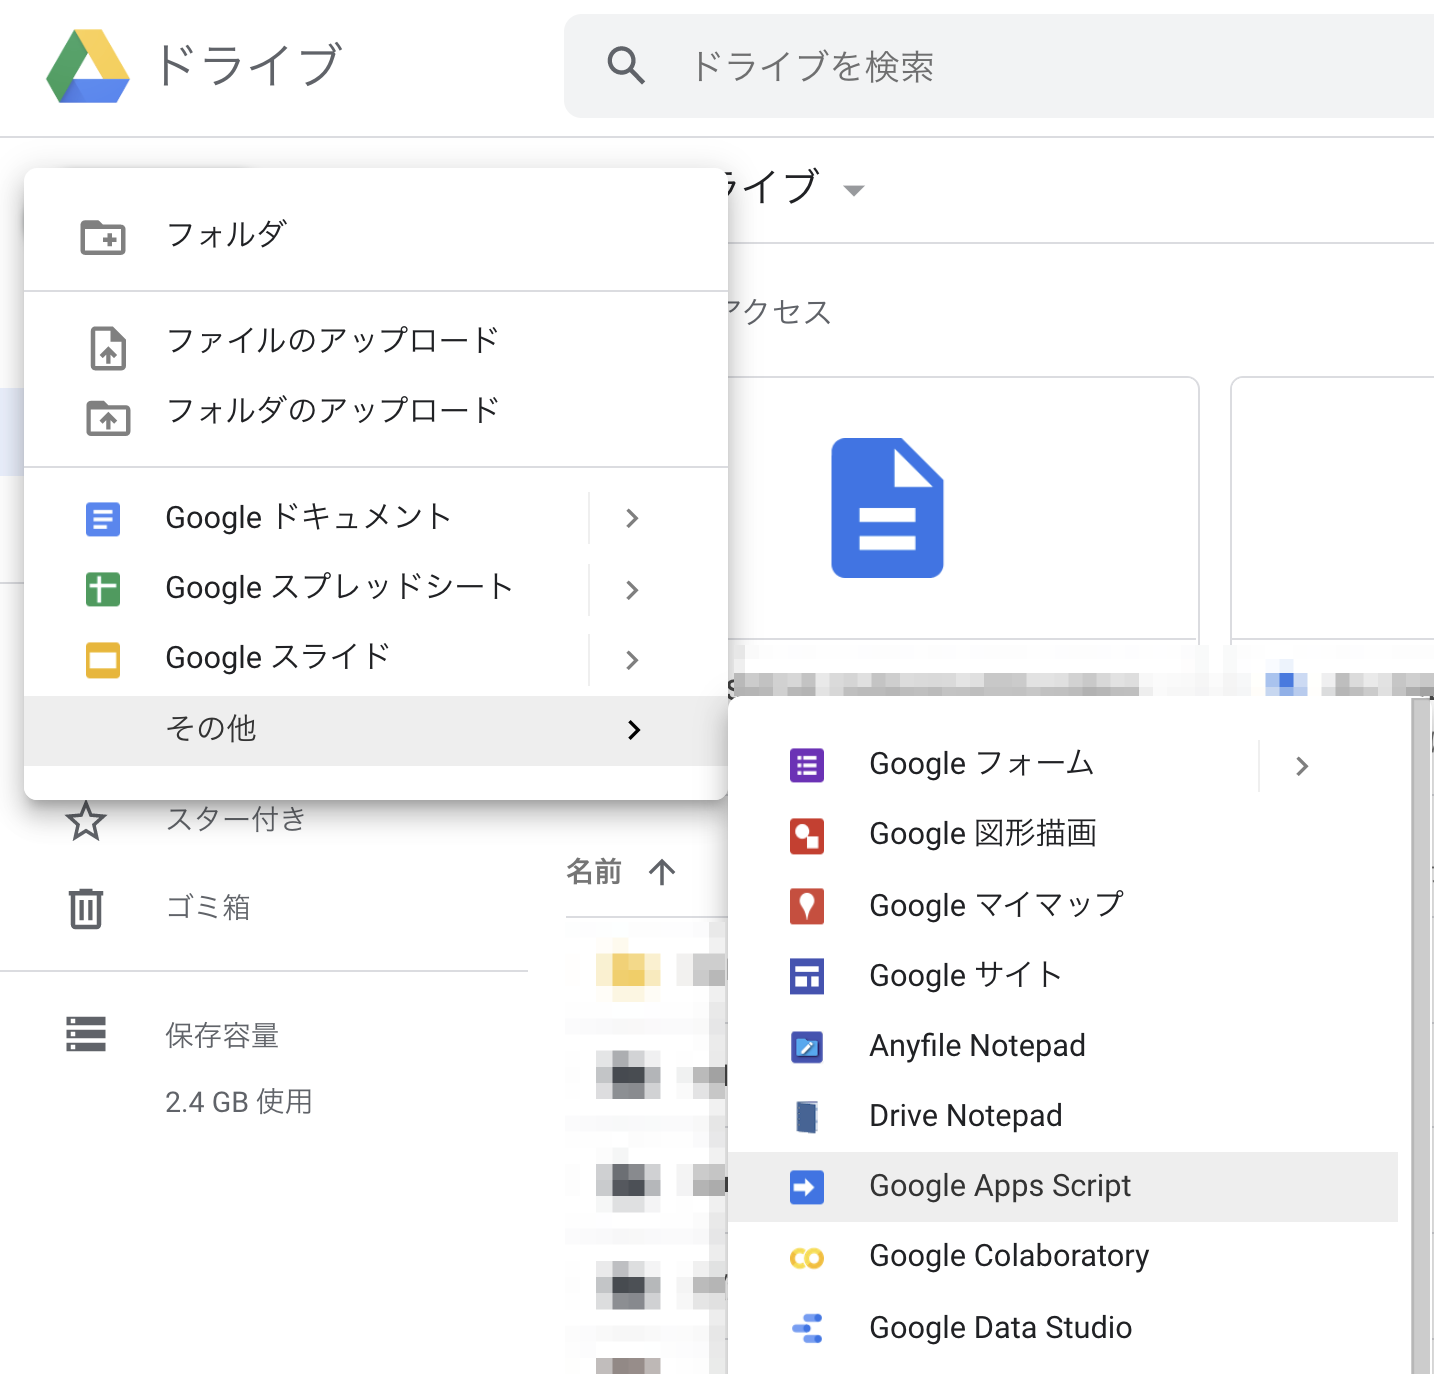Choose ファイルのアップロード from the menu
Screen dimensions: 1434x1374
point(332,341)
